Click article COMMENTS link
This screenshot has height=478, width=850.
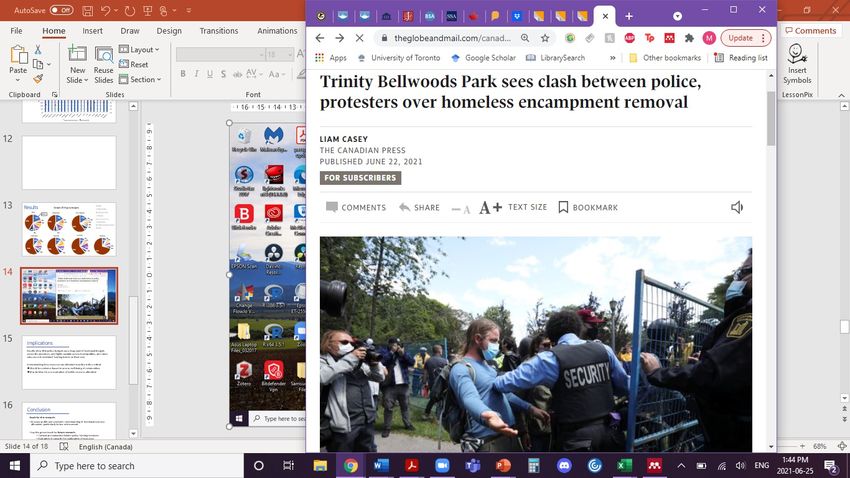pos(356,207)
